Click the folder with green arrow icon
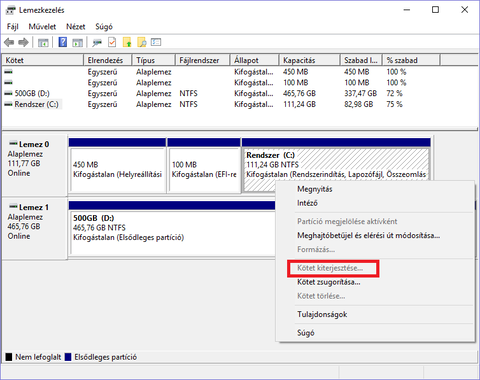Image resolution: width=480 pixels, height=380 pixels. pyautogui.click(x=127, y=42)
